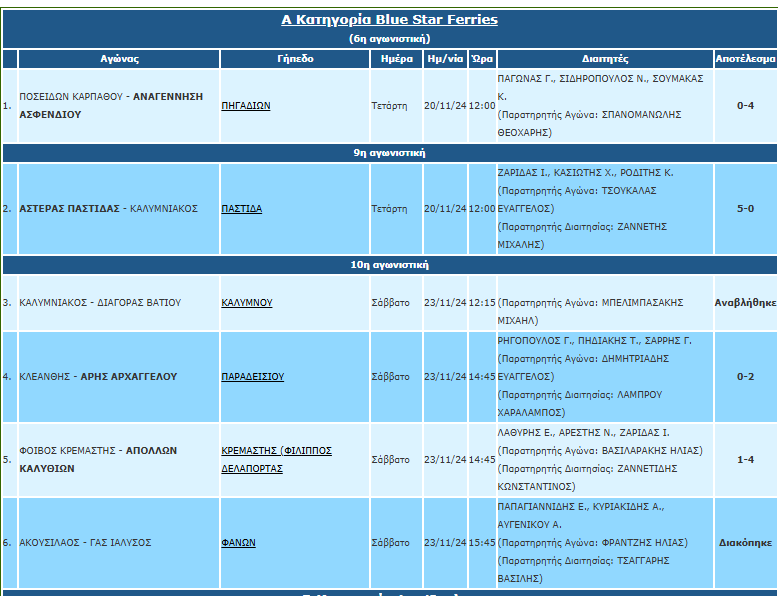This screenshot has height=596, width=778.
Task: Click the (6η αγωνιστική) subtitle
Action: (389, 39)
